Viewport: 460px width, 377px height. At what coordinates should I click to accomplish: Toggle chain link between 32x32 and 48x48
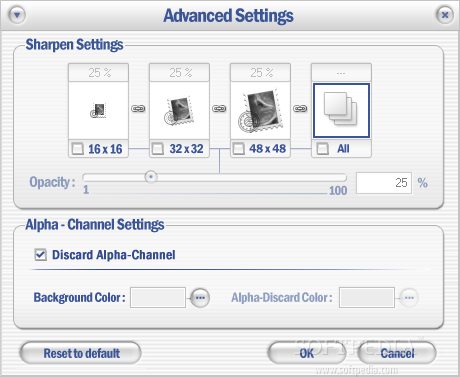(219, 108)
